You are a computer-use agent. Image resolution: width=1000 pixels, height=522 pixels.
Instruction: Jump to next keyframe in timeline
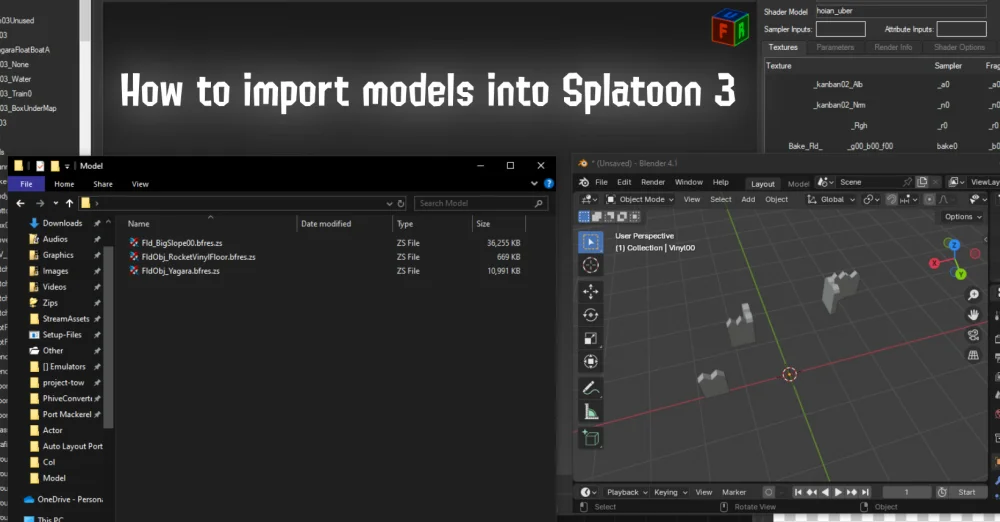click(x=851, y=492)
